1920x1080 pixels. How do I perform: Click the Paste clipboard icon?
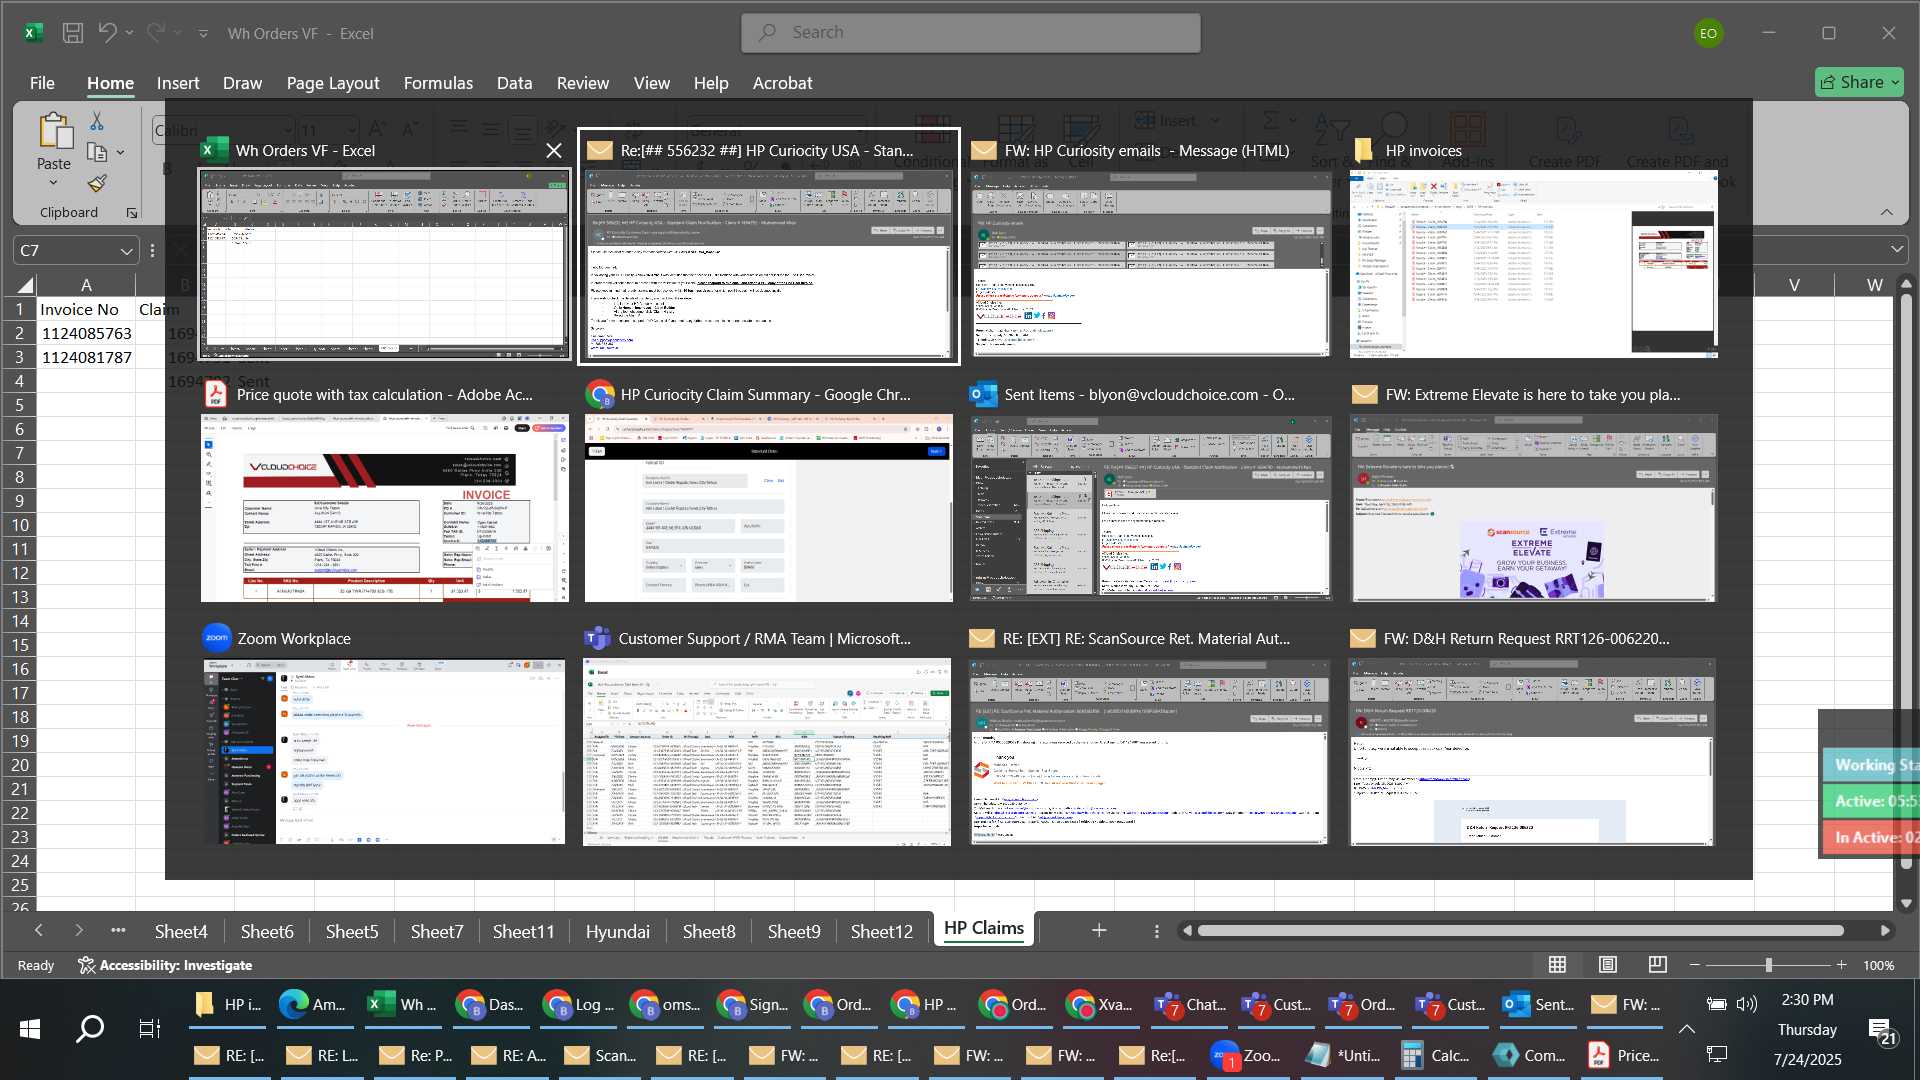point(54,131)
